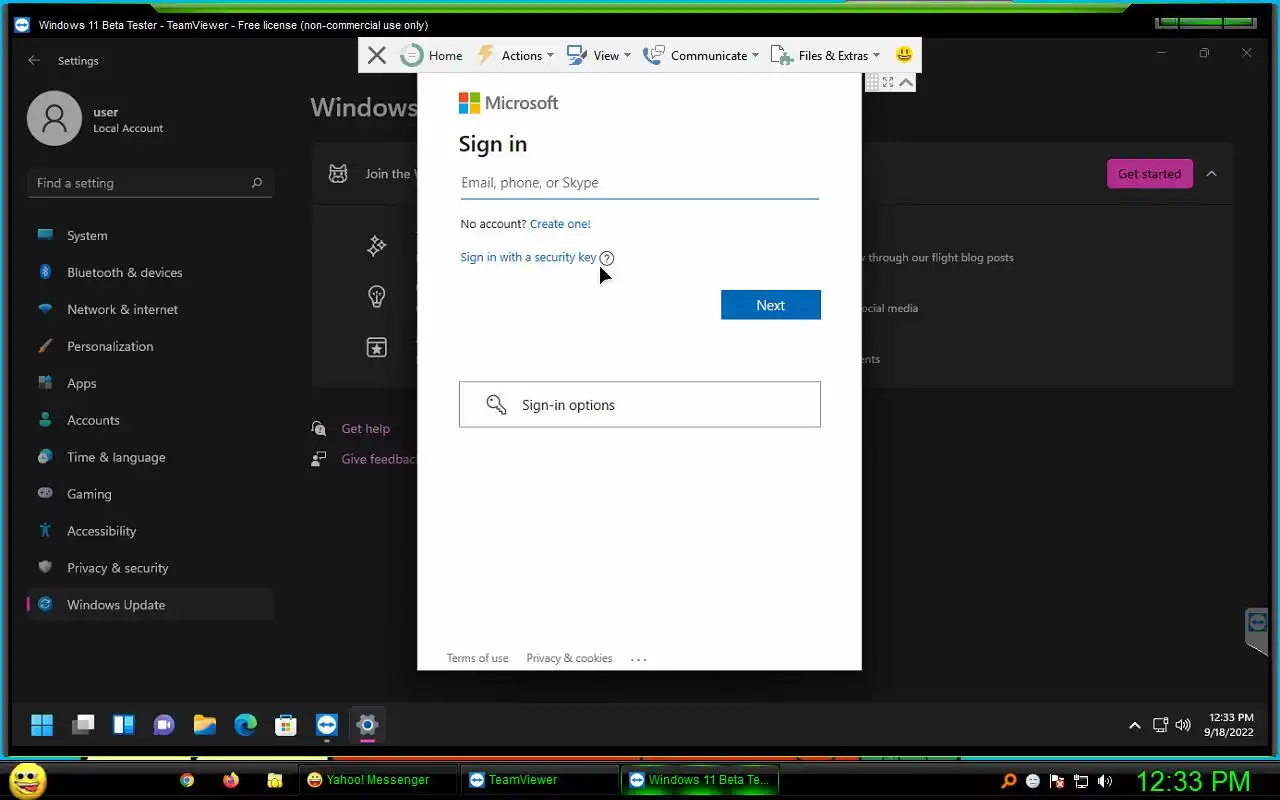Close the TeamViewer session with the X toolbar icon
Screen dimensions: 1280x800
377,55
